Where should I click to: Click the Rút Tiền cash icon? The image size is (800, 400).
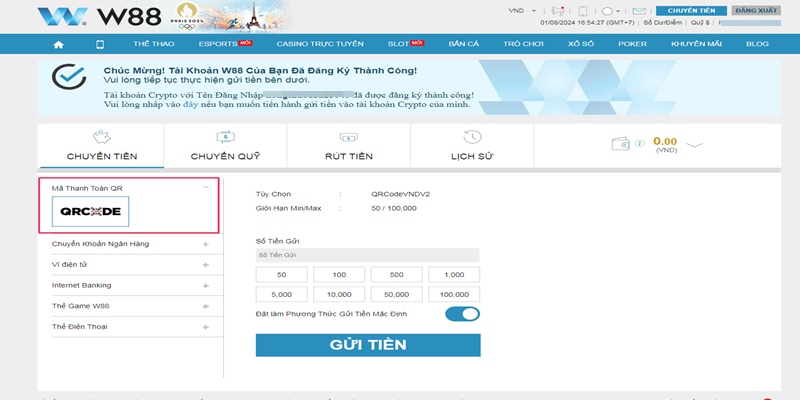[x=348, y=137]
